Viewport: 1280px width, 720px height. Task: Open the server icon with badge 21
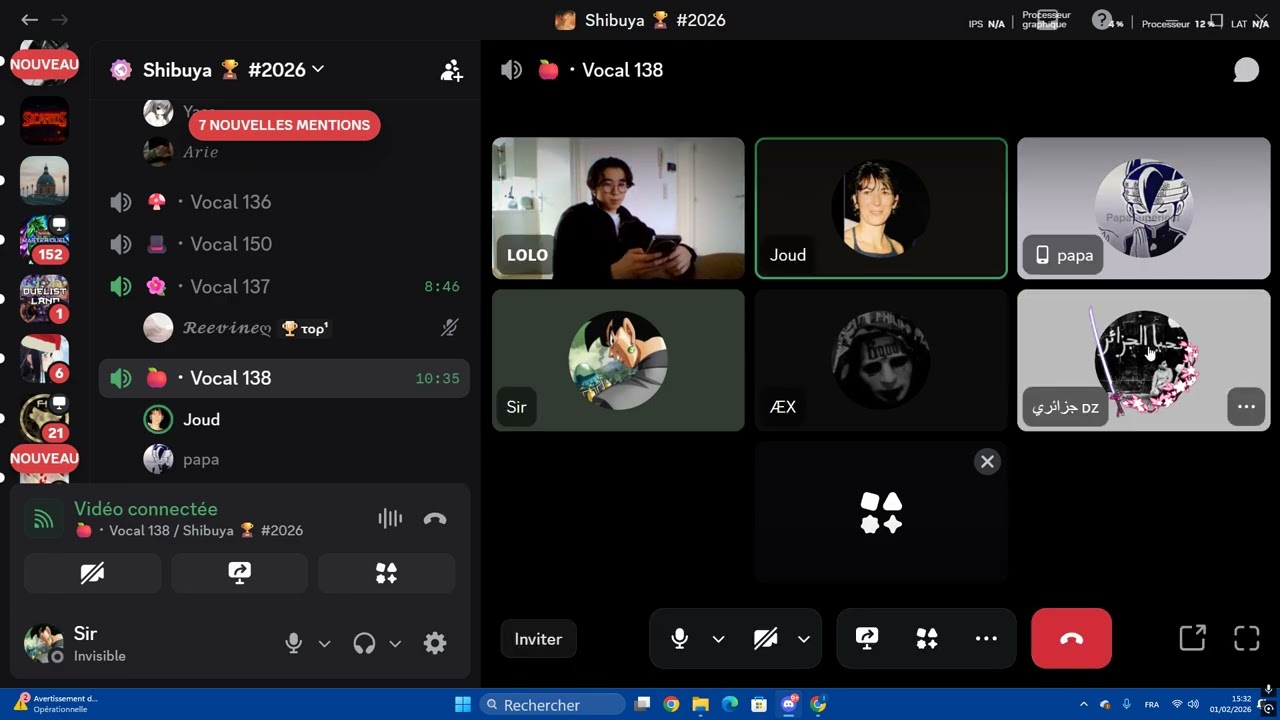45,418
